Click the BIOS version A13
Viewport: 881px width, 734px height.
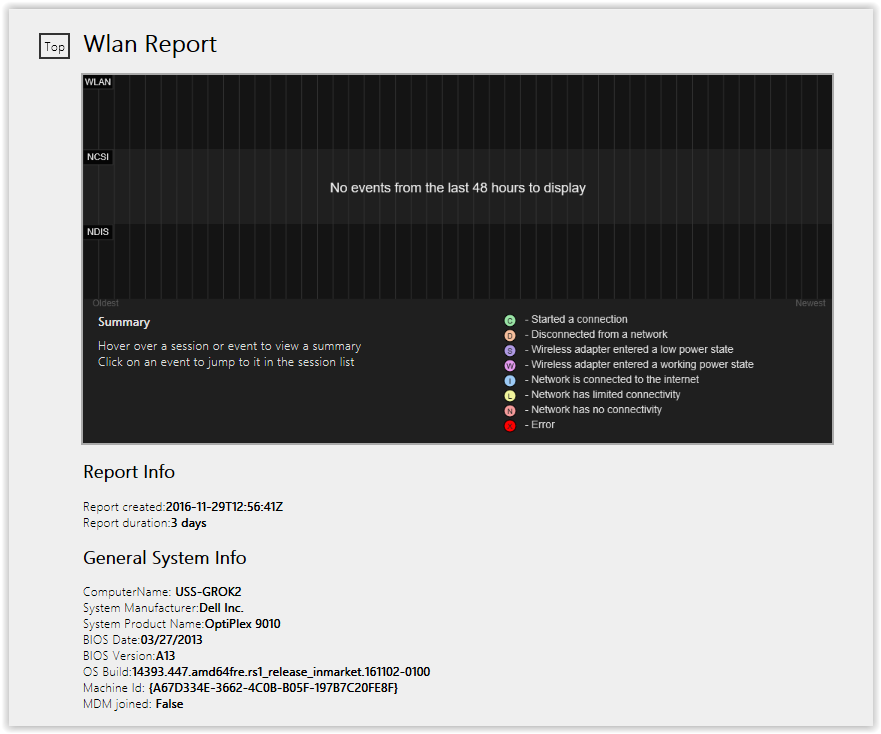click(x=165, y=656)
